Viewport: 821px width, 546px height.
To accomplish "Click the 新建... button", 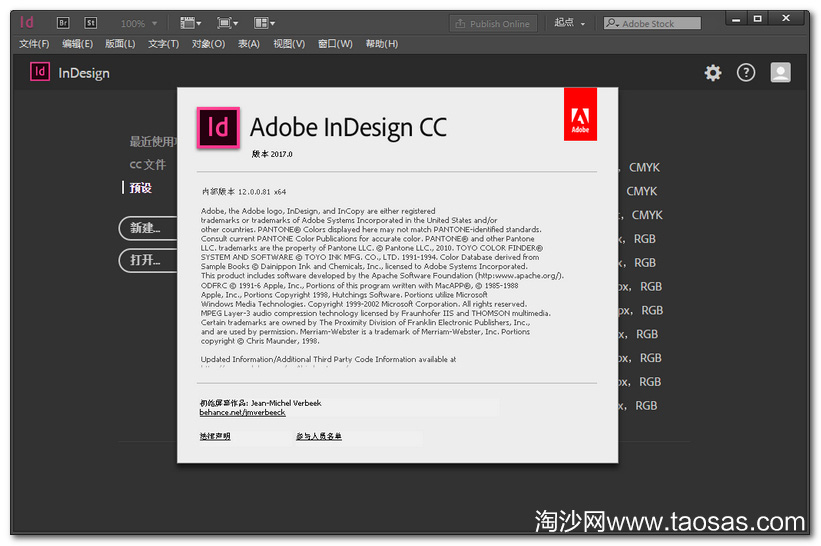I will 148,228.
